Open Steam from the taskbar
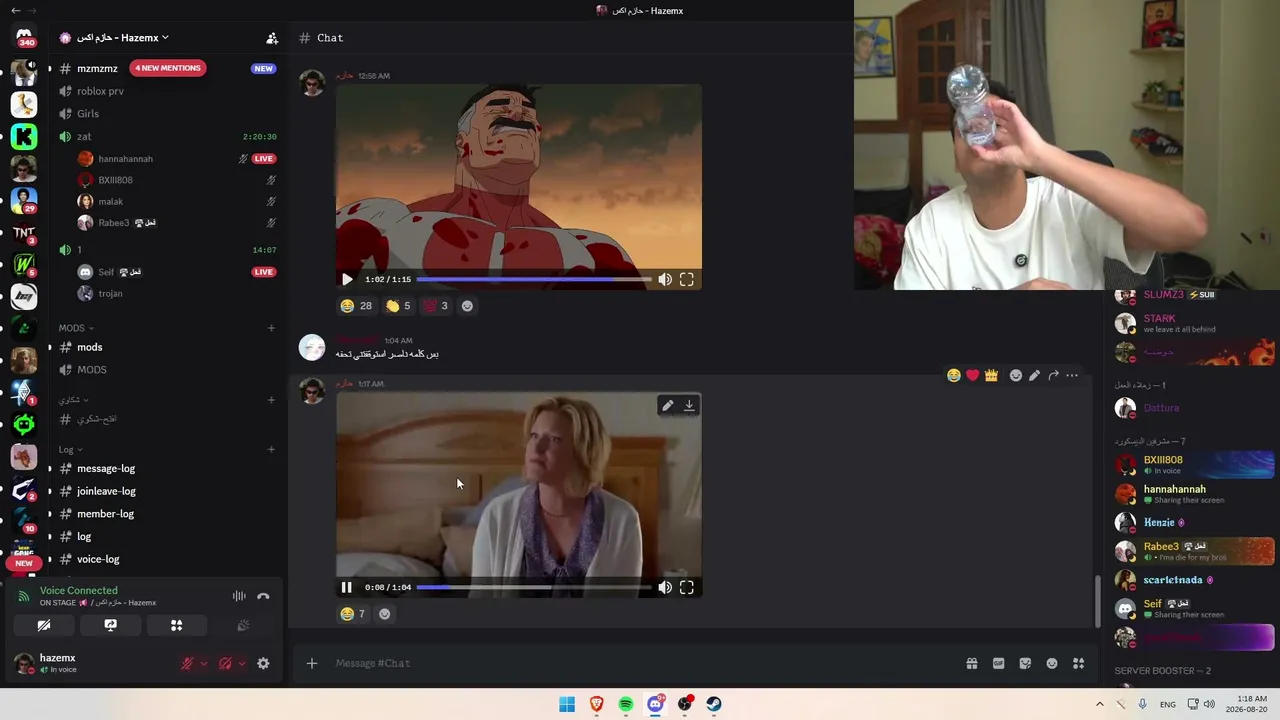The image size is (1280, 720). click(x=714, y=704)
